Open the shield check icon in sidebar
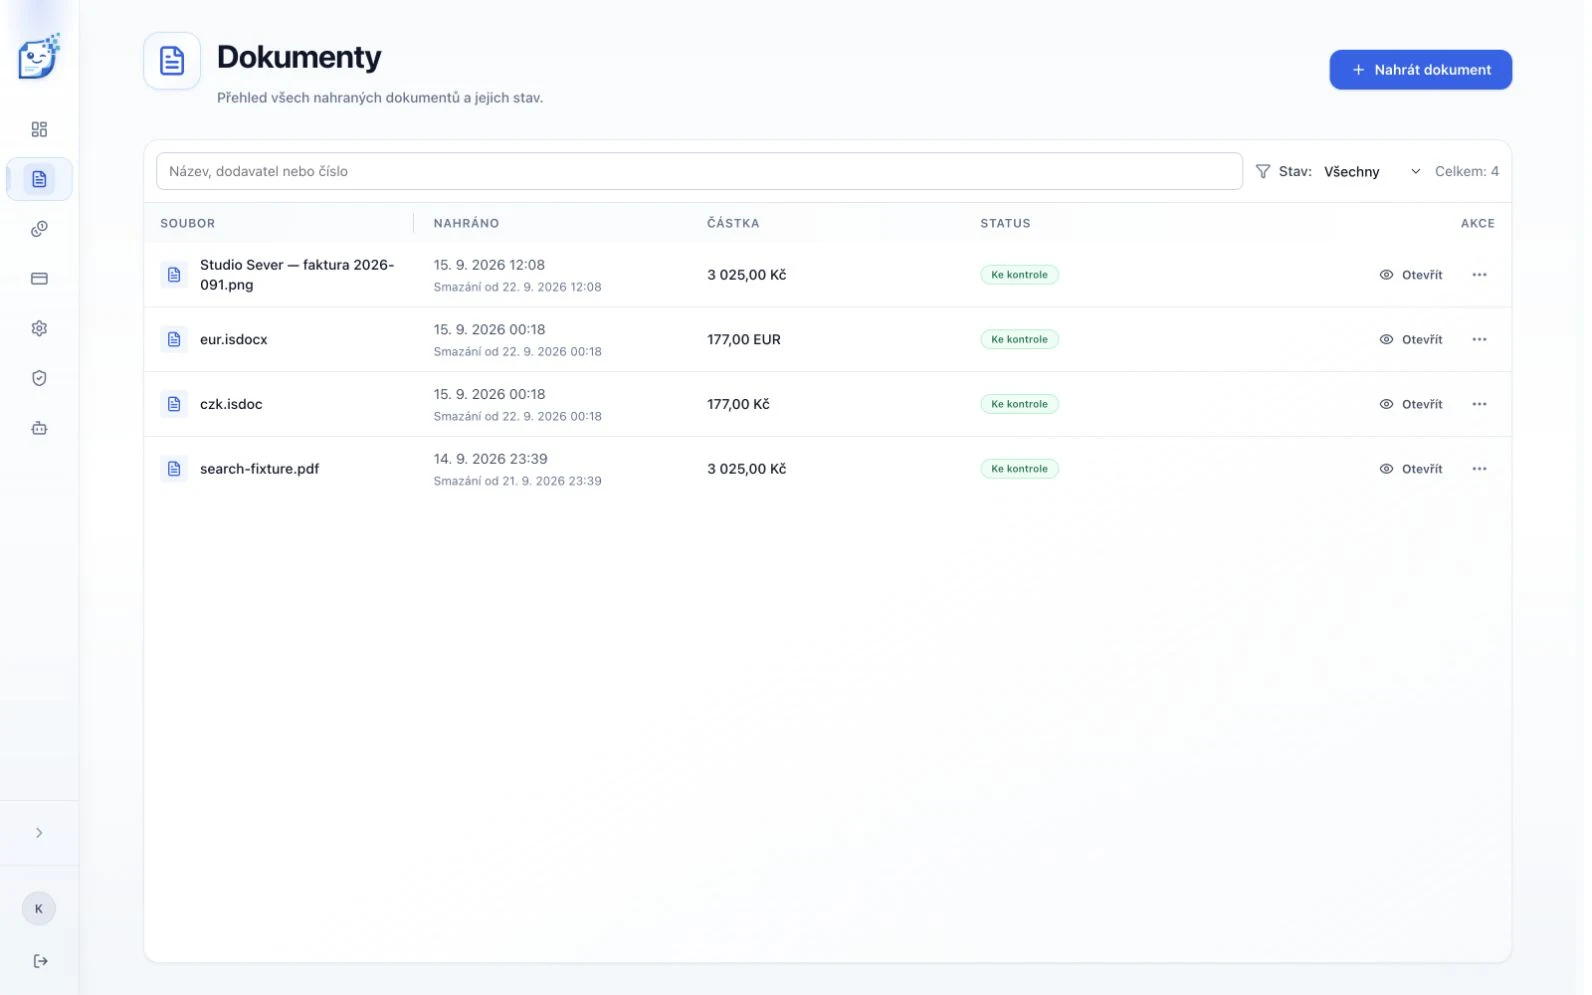Image resolution: width=1592 pixels, height=995 pixels. 39,378
